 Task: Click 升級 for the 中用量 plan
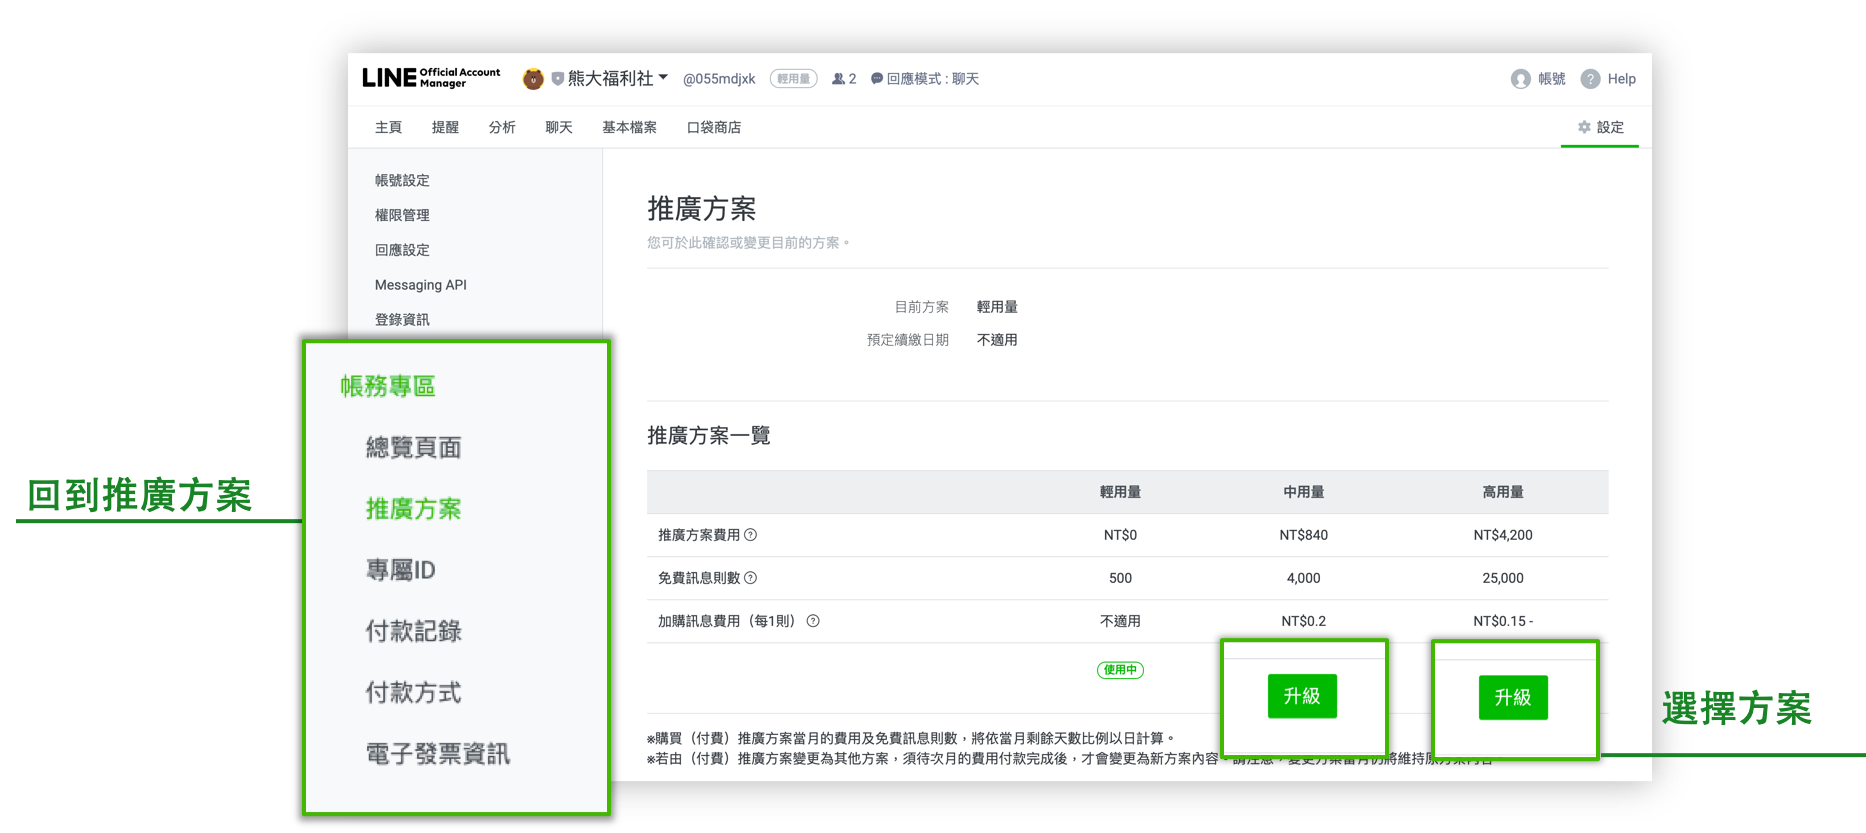1302,696
